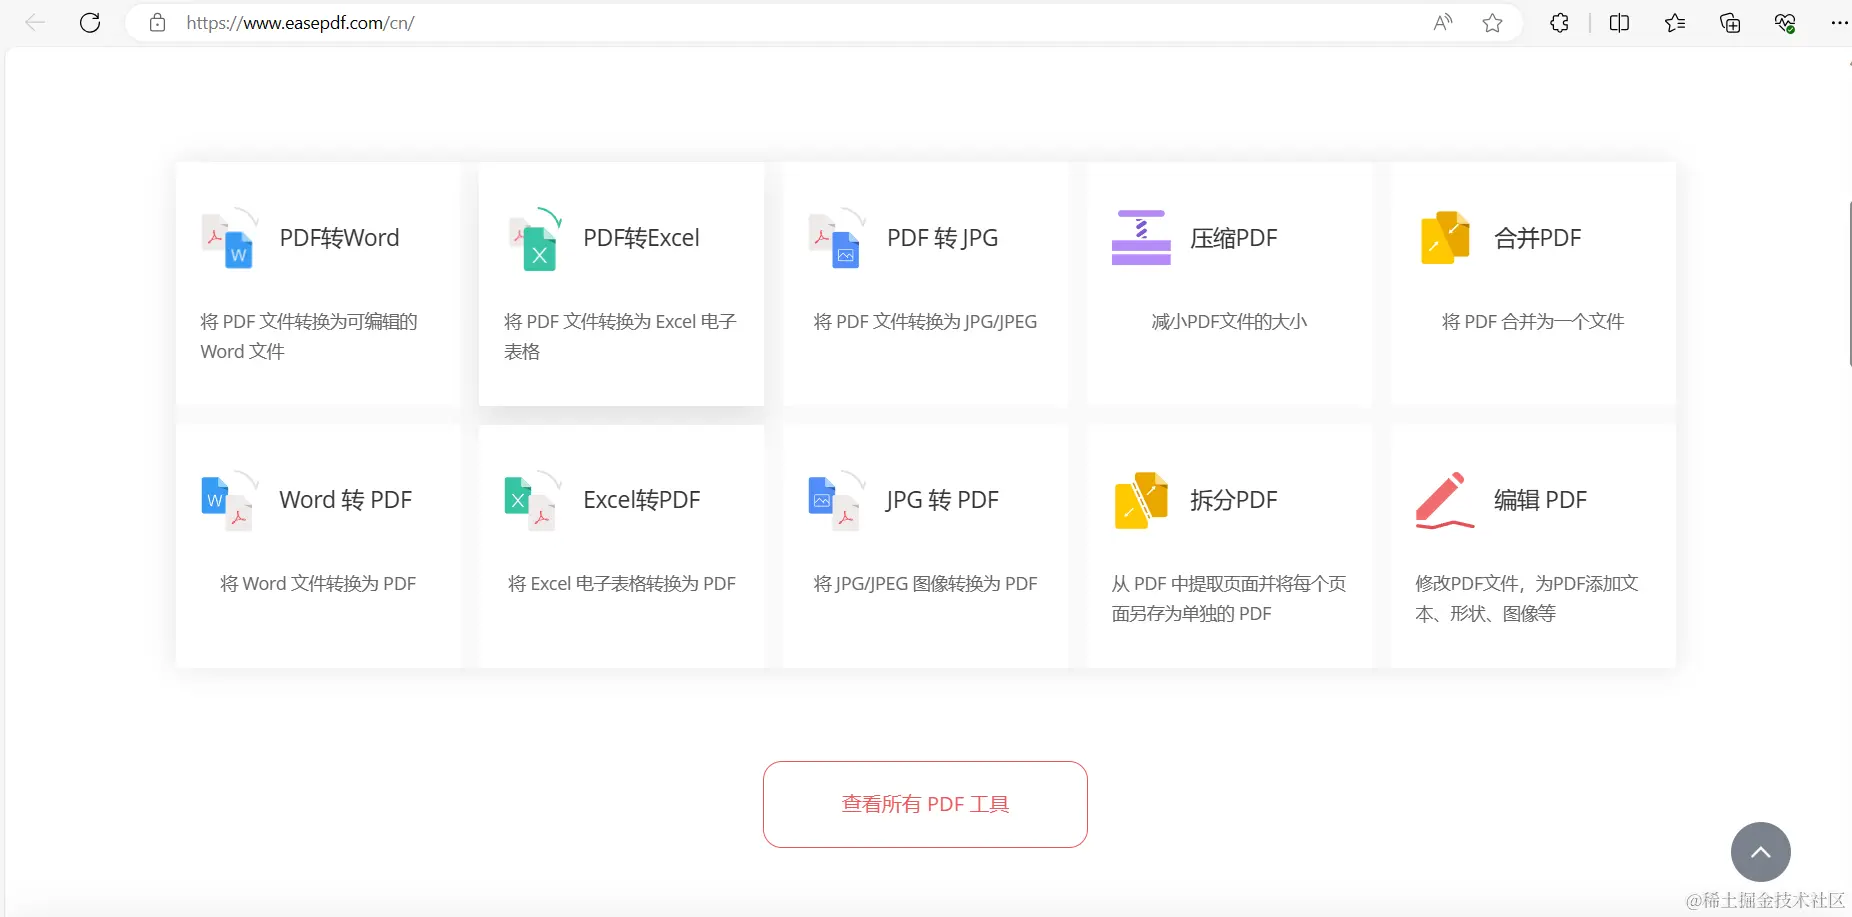Click the scroll-to-top arrow button
The height and width of the screenshot is (917, 1852).
click(x=1761, y=852)
